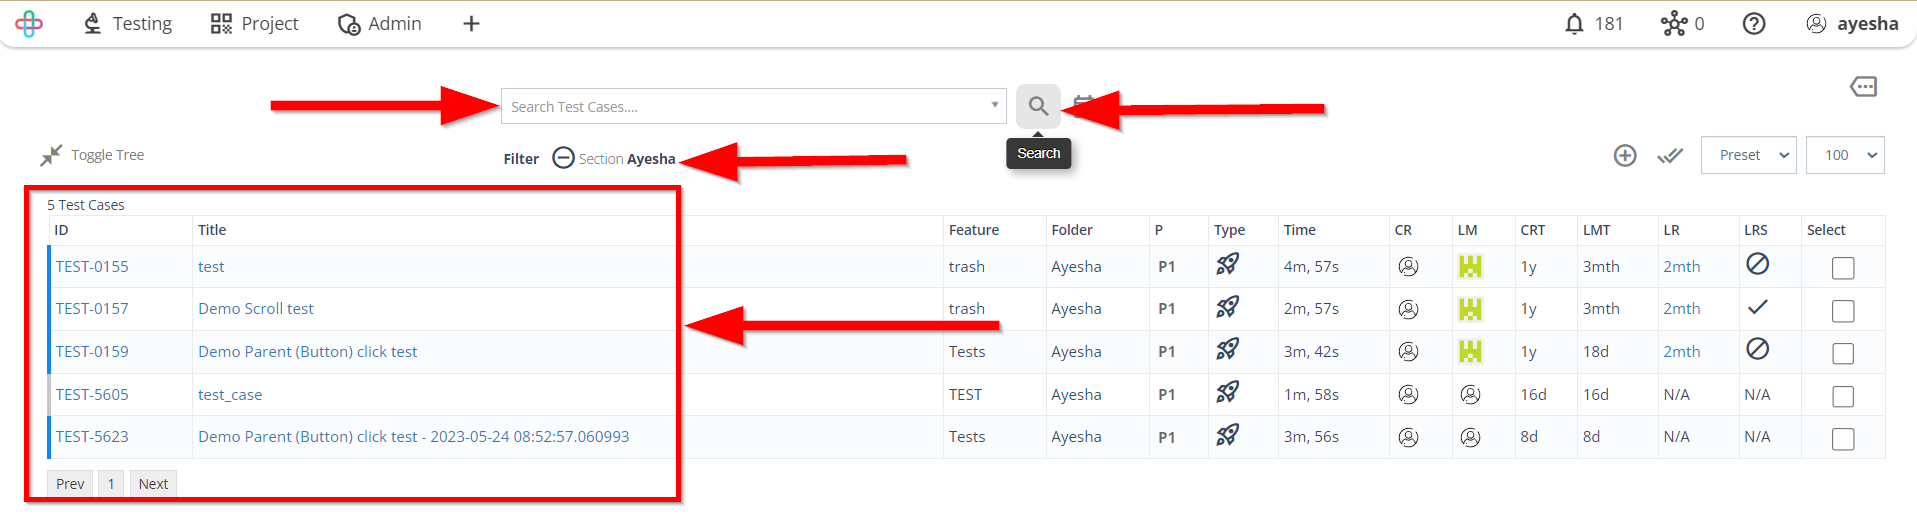Click the double checkmark select-all icon
This screenshot has height=515, width=1917.
pyautogui.click(x=1669, y=155)
